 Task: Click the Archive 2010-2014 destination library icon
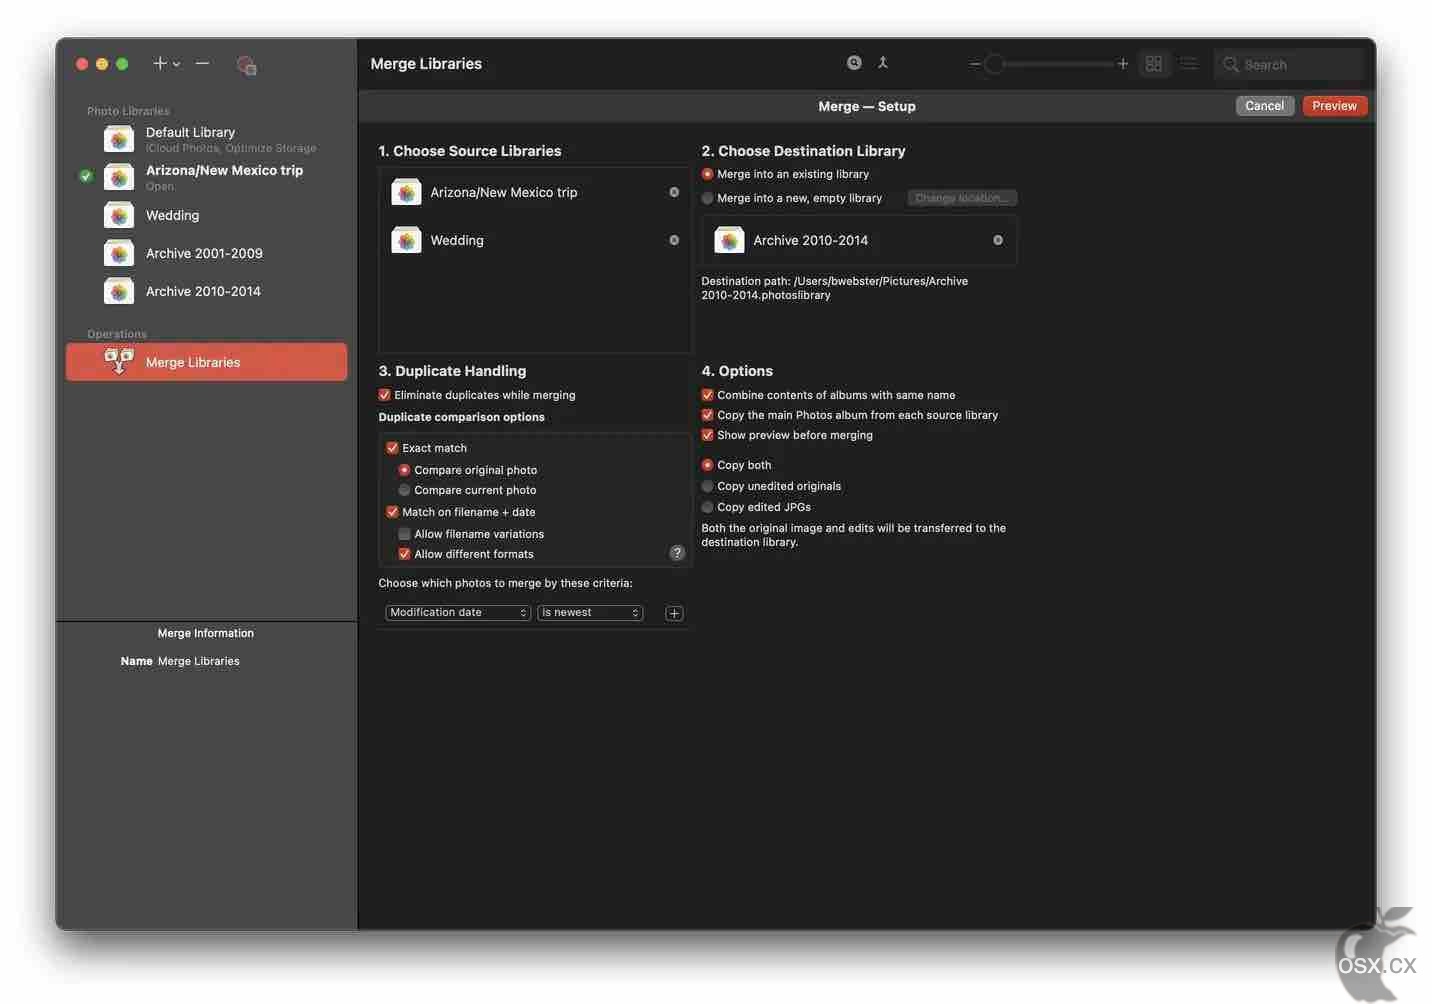(729, 240)
